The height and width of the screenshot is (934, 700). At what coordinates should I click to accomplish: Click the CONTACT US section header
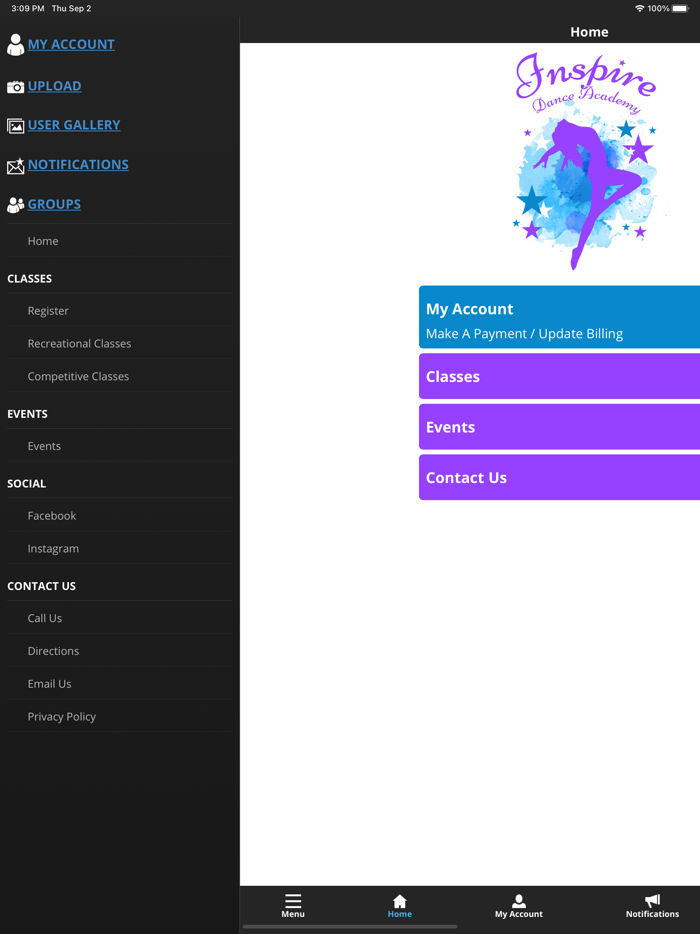click(41, 586)
